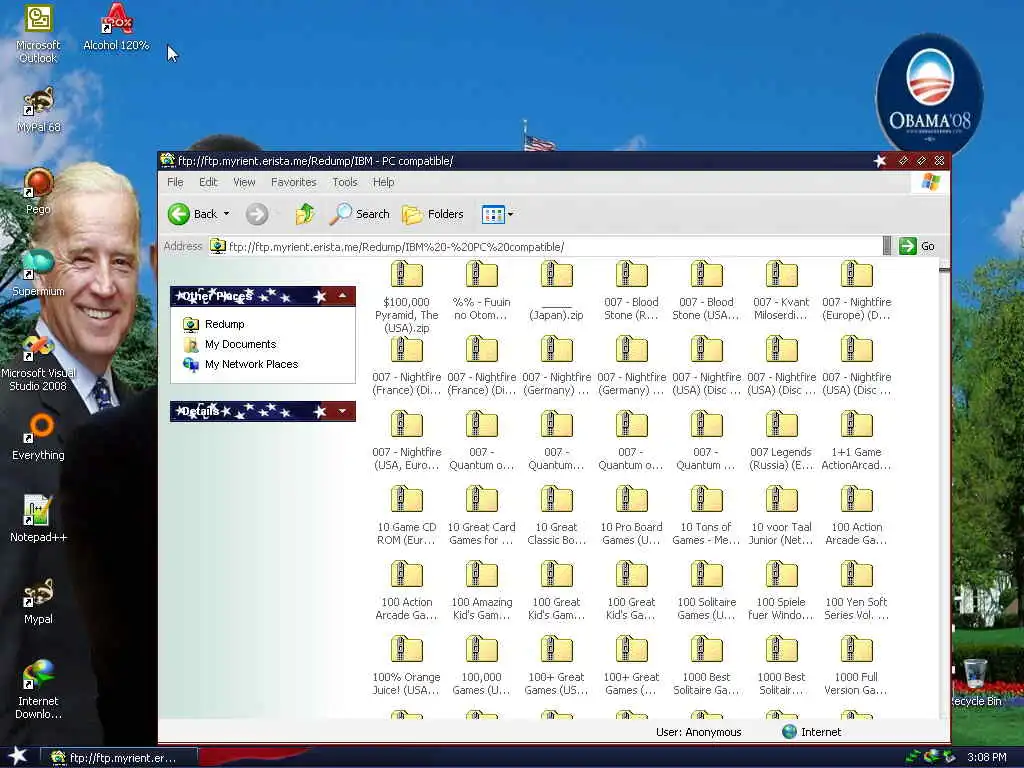Select 100 Yen Soft Series zip

(856, 591)
